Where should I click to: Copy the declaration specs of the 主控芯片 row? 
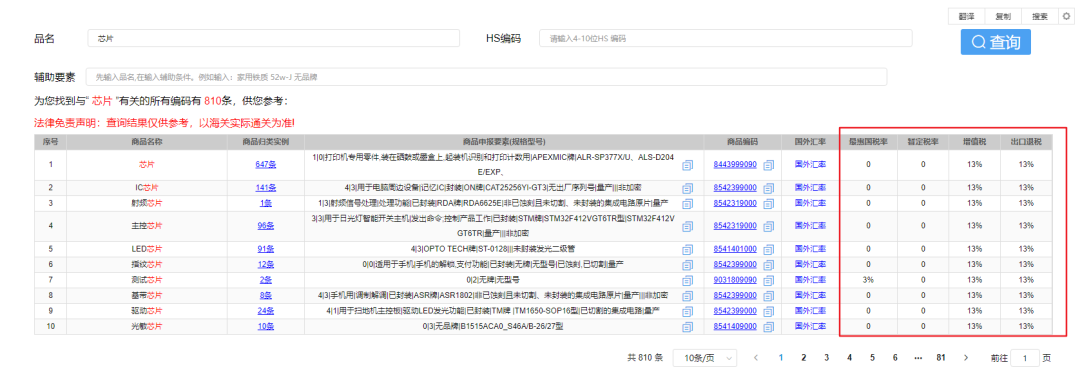[x=687, y=226]
